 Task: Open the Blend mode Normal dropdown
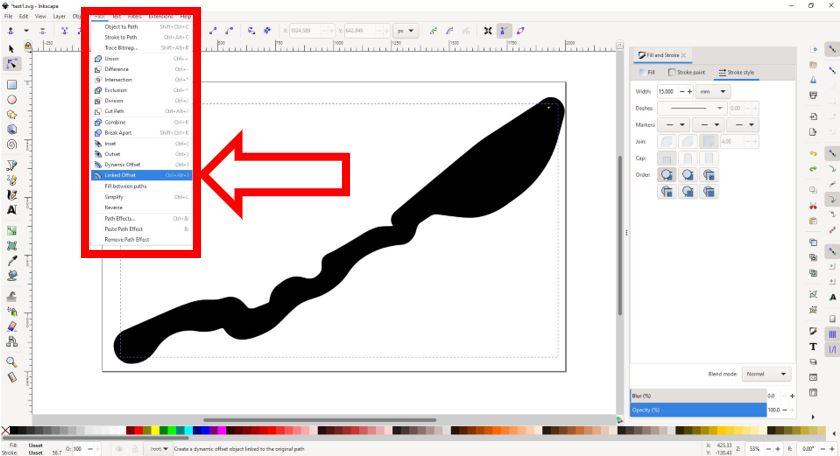pyautogui.click(x=767, y=374)
